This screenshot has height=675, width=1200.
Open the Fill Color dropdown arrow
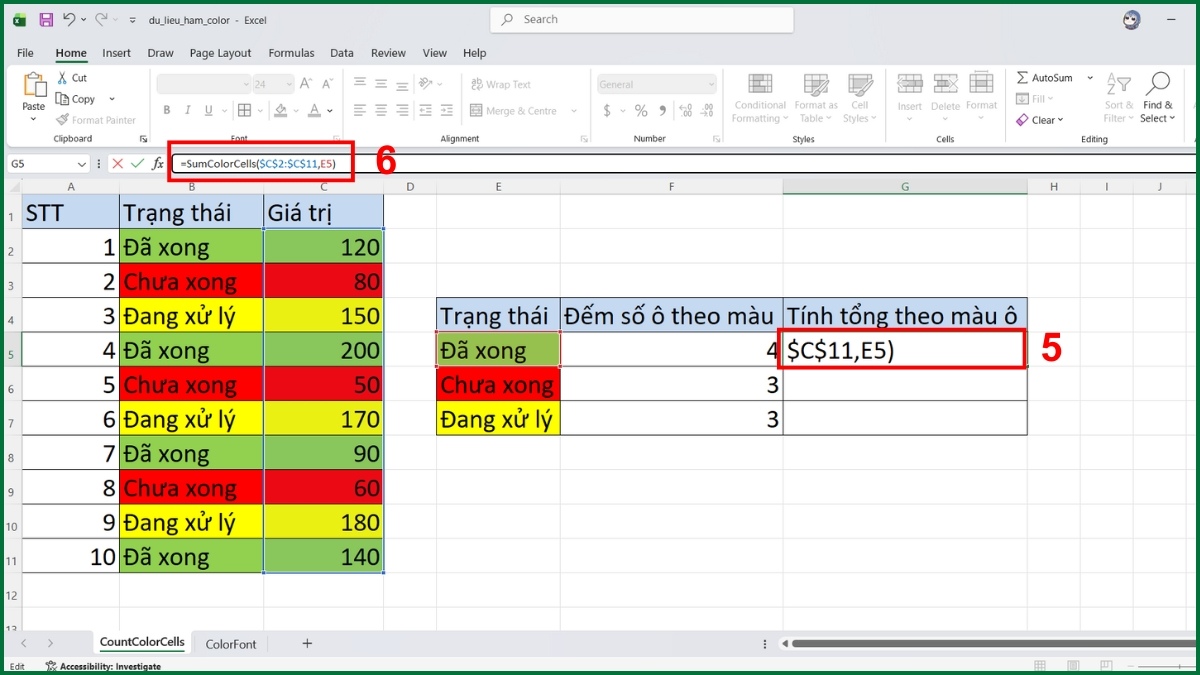tap(297, 111)
